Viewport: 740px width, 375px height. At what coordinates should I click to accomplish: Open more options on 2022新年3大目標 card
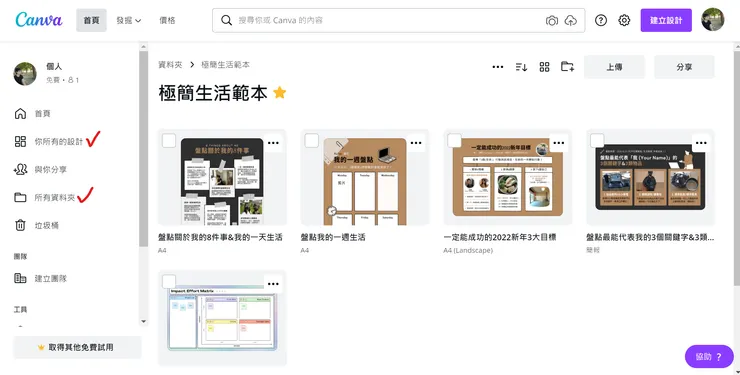point(559,143)
